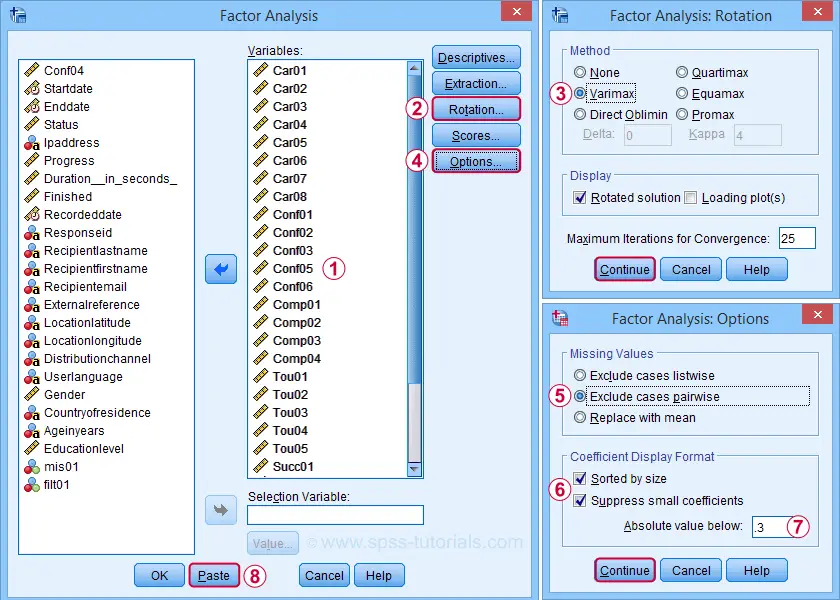The height and width of the screenshot is (600, 840).
Task: Click the date icon beside Startdate
Action: point(32,88)
